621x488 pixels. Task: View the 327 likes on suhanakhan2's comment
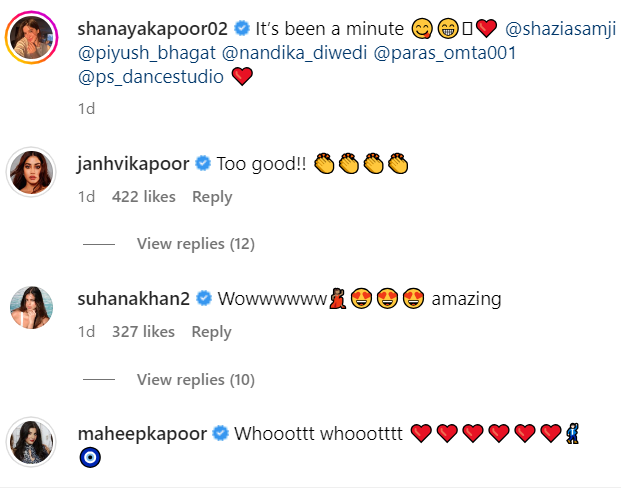point(143,332)
